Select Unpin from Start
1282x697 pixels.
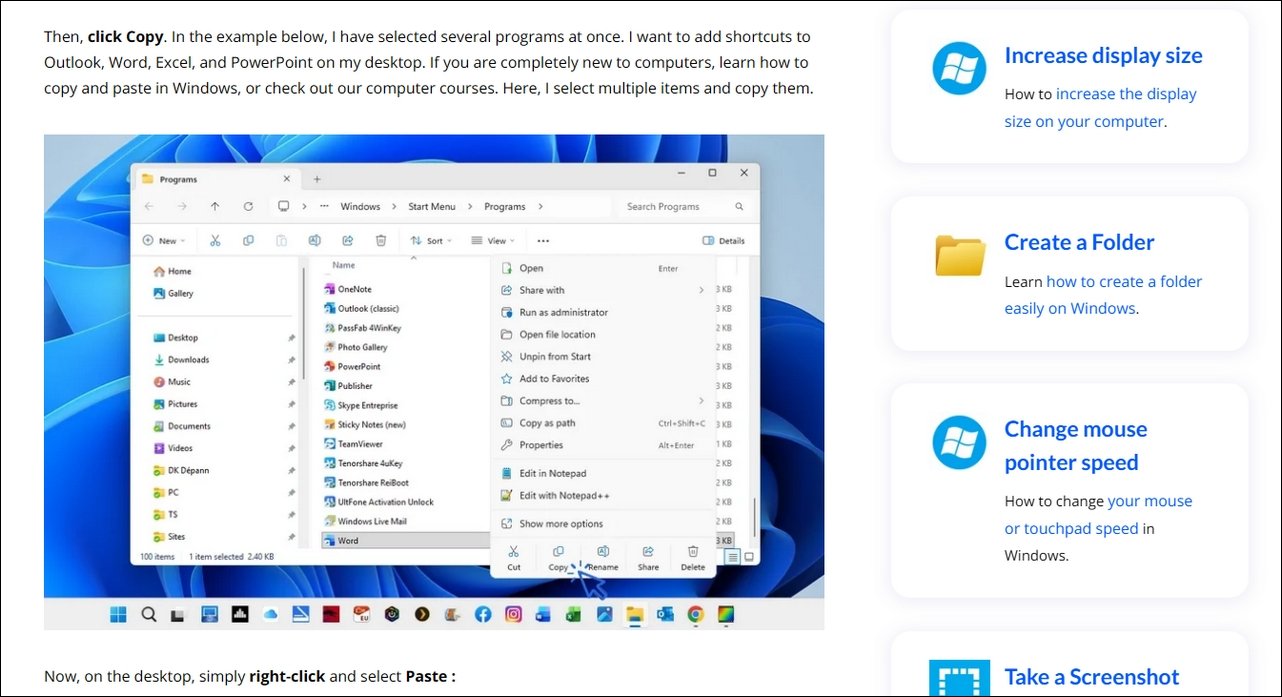pyautogui.click(x=603, y=356)
